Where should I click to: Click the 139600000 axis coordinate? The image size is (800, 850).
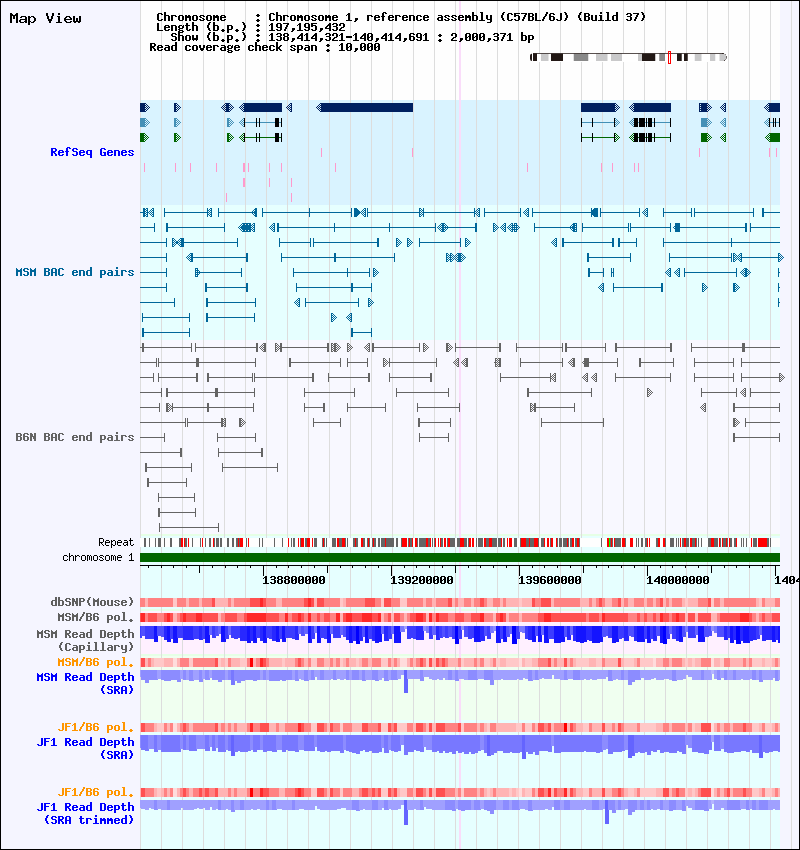click(550, 580)
